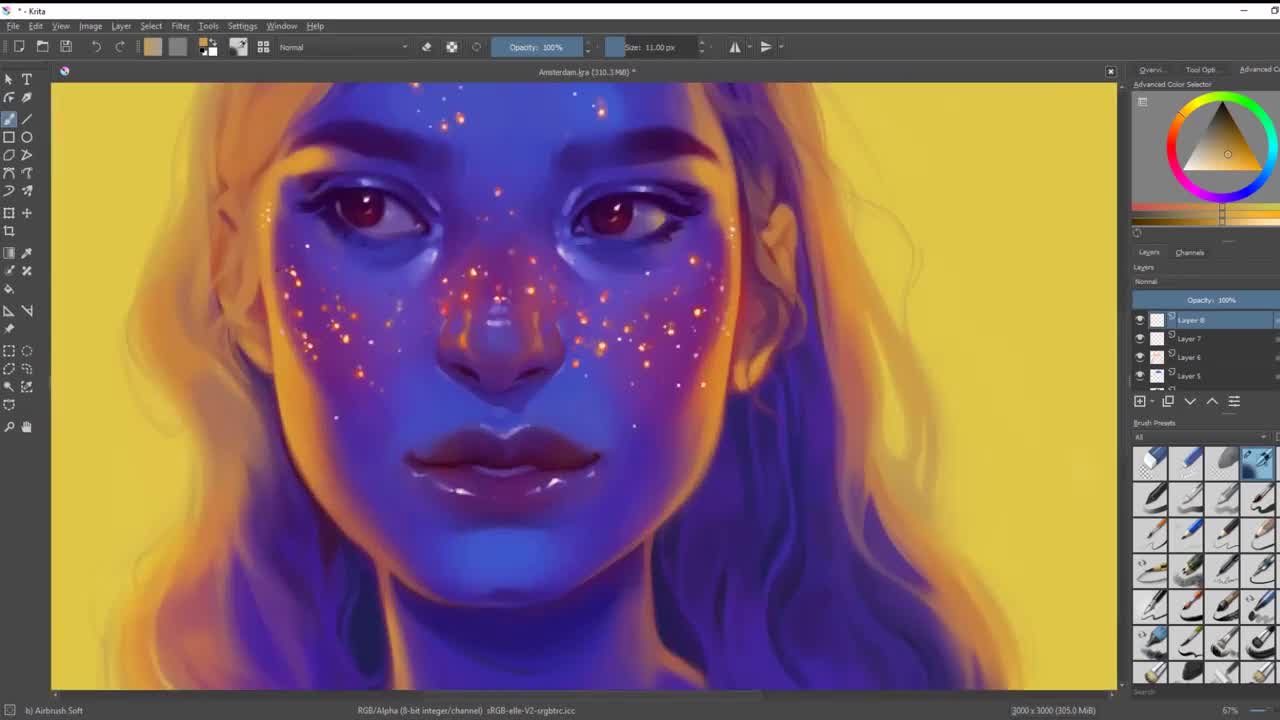Open the layer blending mode dropdown

point(1206,282)
